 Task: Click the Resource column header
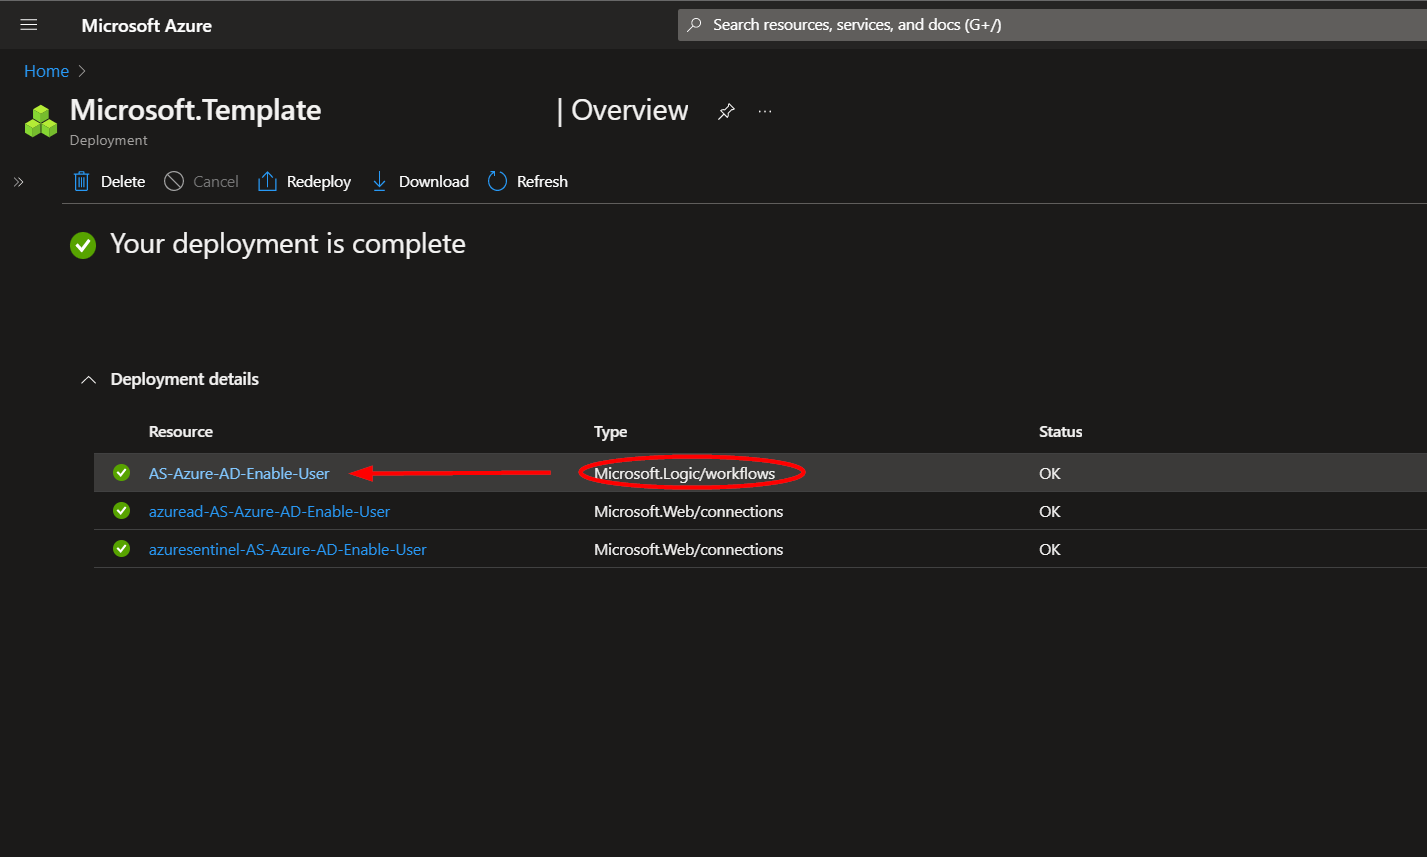[x=181, y=432]
